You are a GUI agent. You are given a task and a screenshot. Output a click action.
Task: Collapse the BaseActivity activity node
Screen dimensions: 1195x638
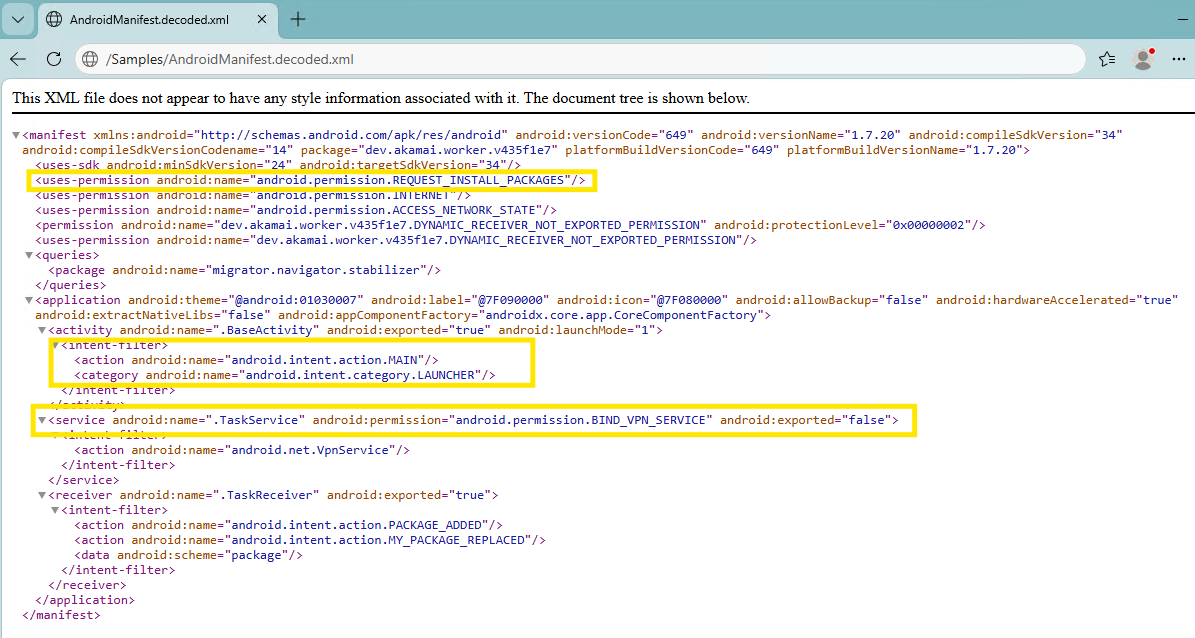tap(42, 330)
